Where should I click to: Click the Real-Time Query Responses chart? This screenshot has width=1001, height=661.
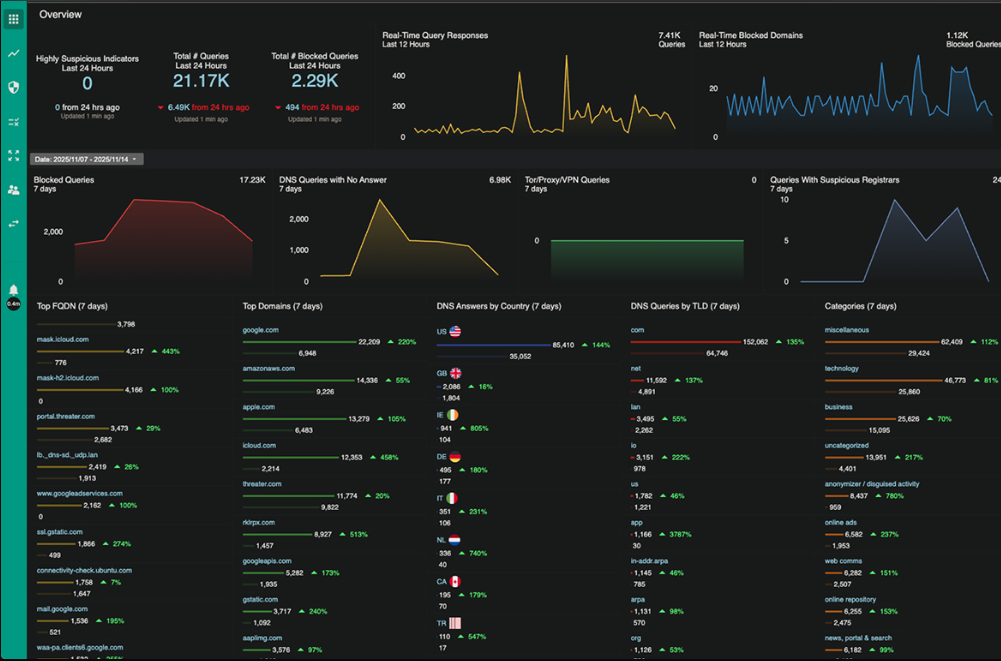click(x=545, y=96)
